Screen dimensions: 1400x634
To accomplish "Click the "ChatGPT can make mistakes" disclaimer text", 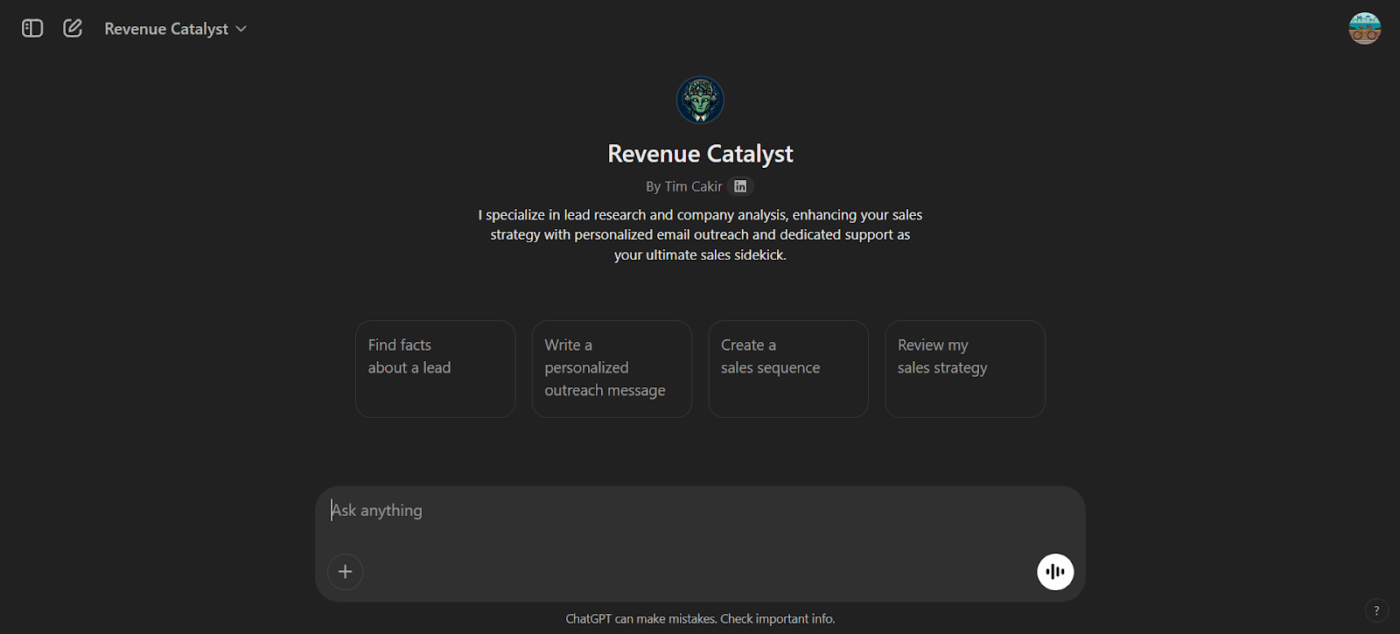I will pos(700,619).
